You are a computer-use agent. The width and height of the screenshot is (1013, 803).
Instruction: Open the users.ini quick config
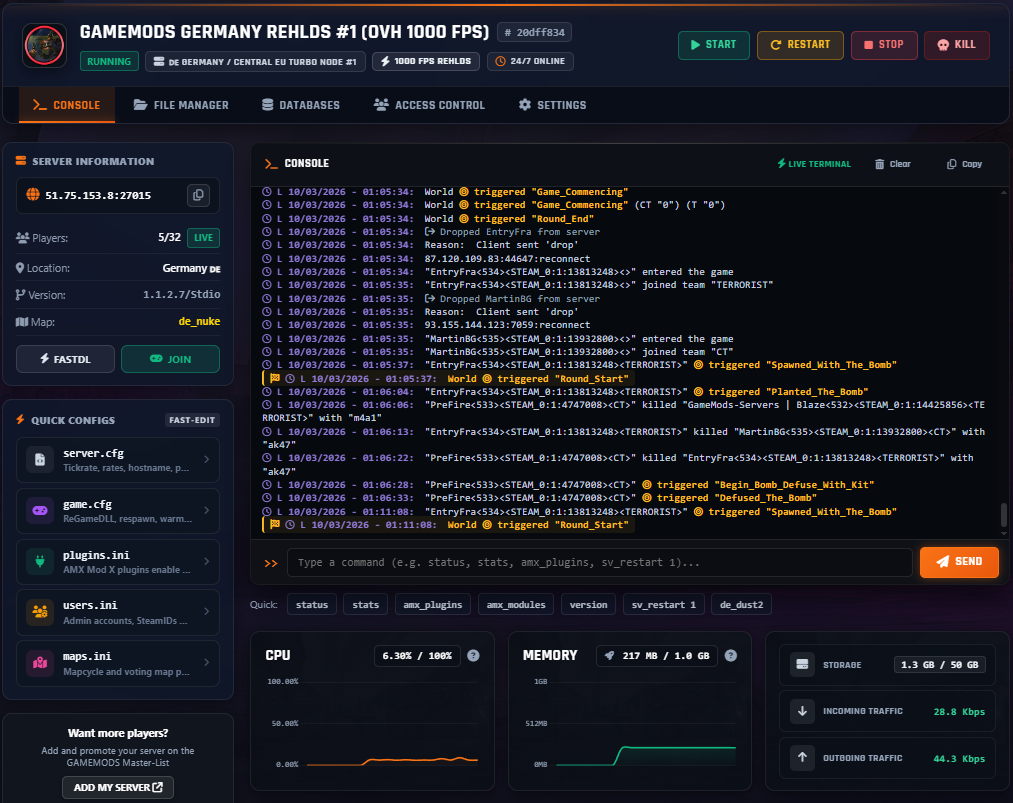(118, 612)
